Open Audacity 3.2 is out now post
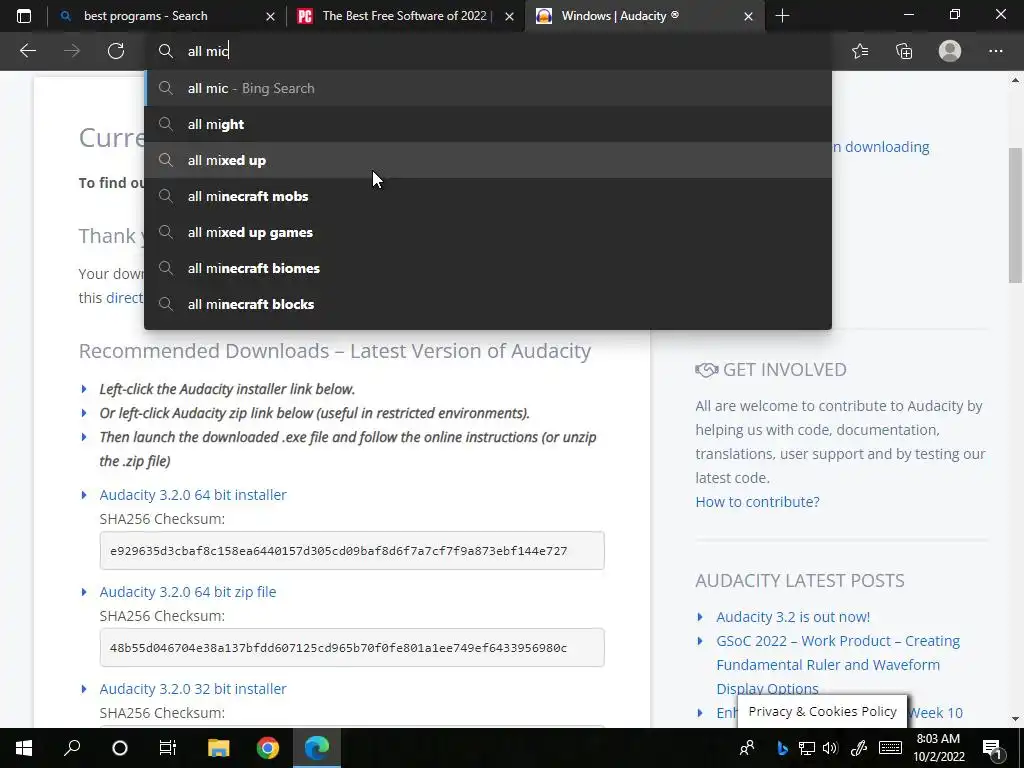The image size is (1024, 768). [x=793, y=616]
